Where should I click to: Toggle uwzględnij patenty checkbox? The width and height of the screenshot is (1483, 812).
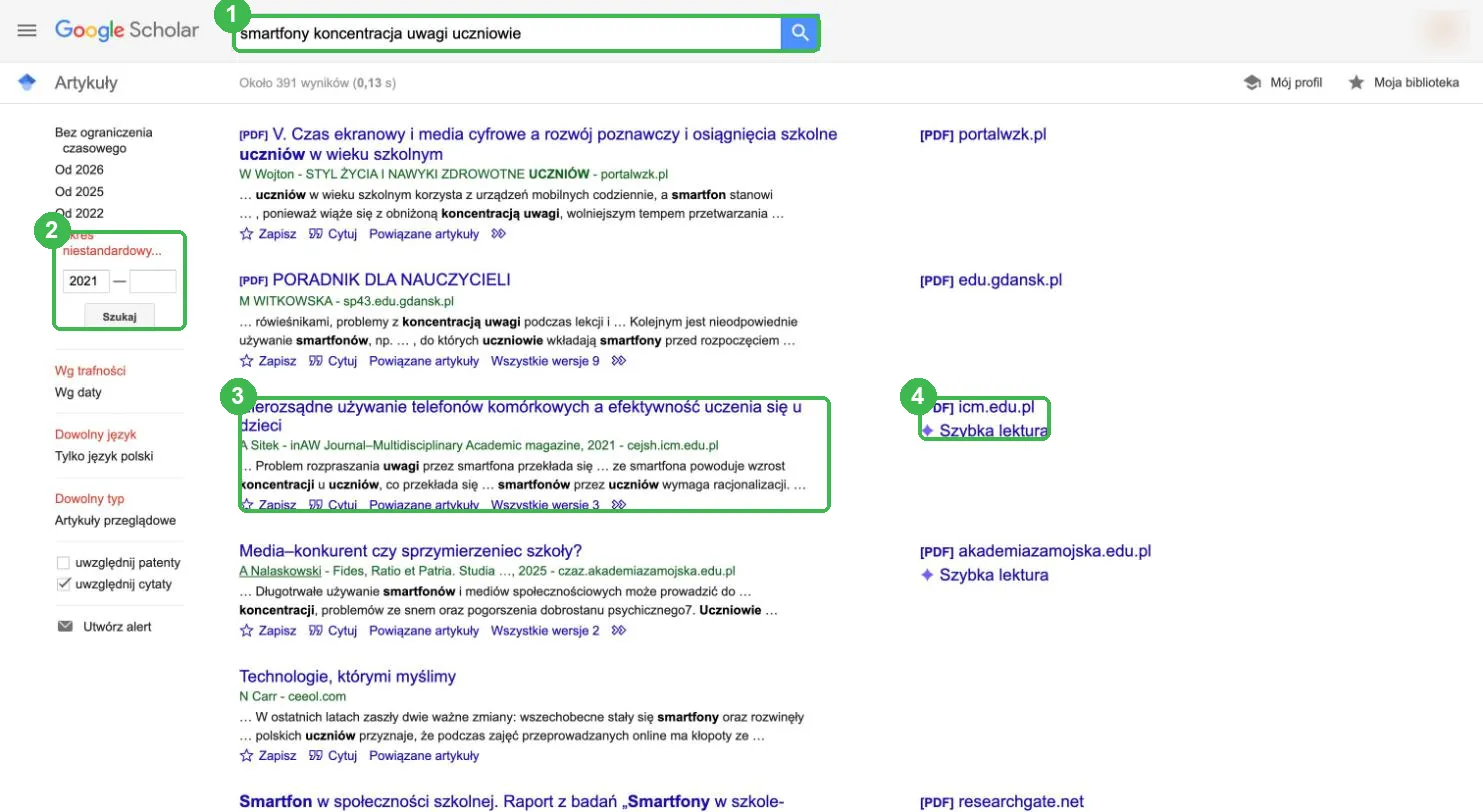64,563
